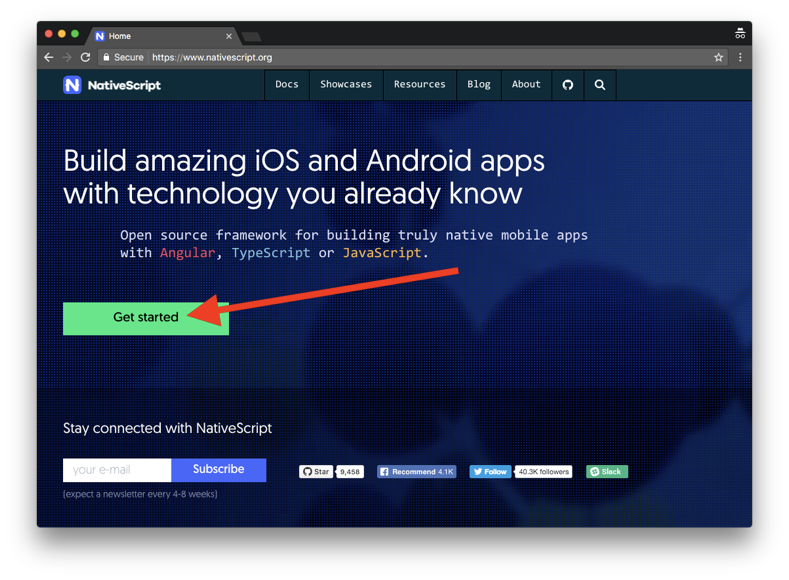Screen dimensions: 789x580
Task: Click the GitHub Star button
Action: pyautogui.click(x=316, y=471)
